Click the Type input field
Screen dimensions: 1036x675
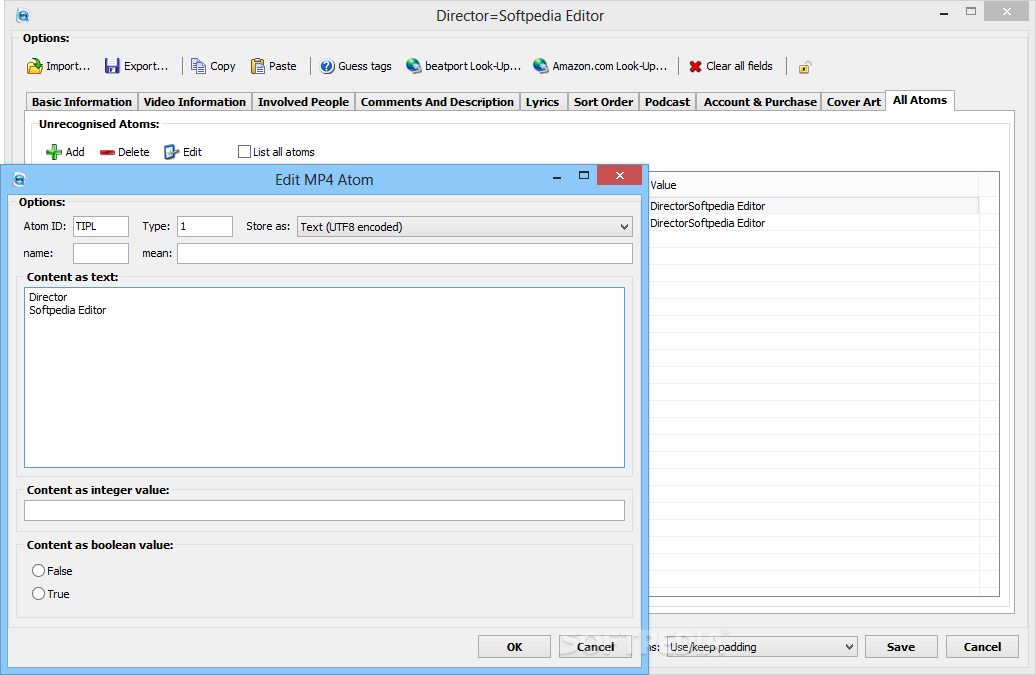[x=205, y=227]
